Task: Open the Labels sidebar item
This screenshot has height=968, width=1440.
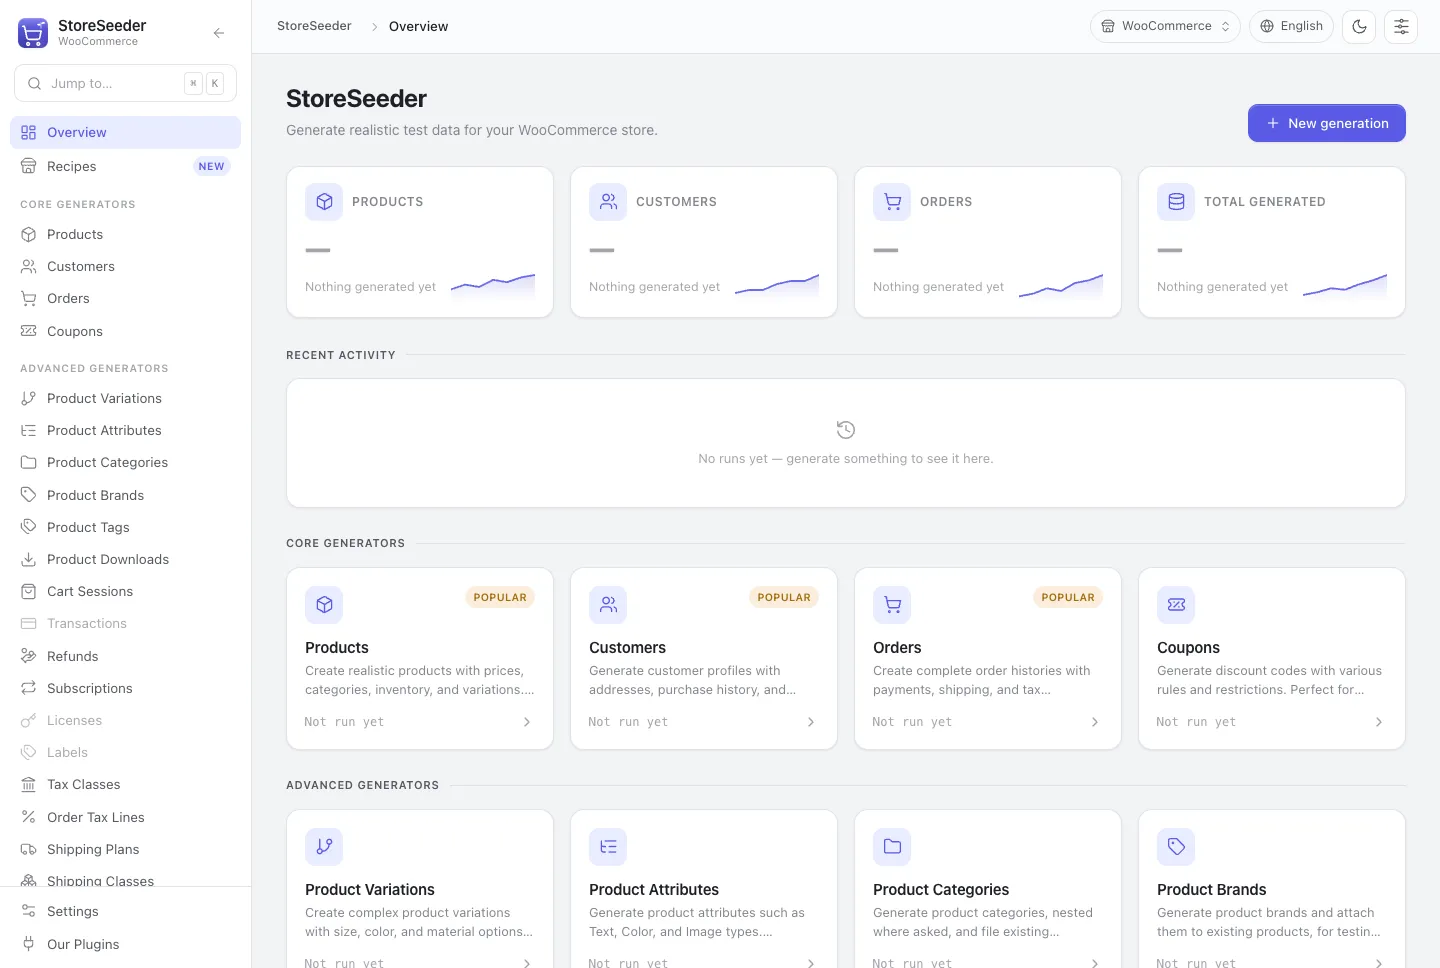Action: [x=125, y=752]
